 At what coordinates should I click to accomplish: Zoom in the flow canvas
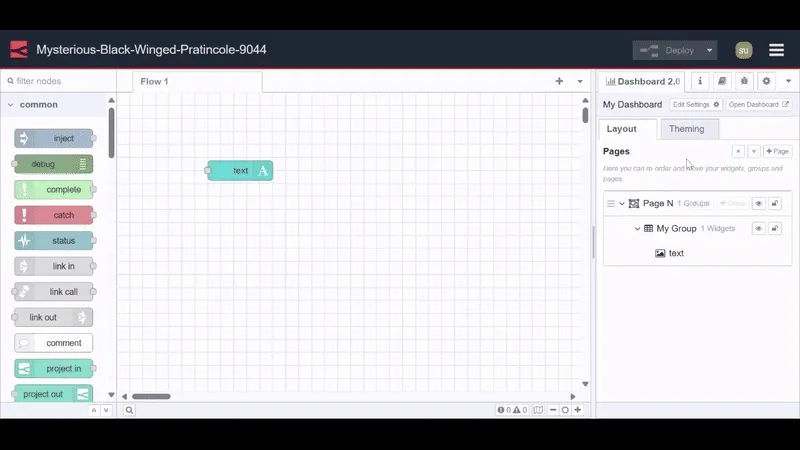(x=578, y=410)
